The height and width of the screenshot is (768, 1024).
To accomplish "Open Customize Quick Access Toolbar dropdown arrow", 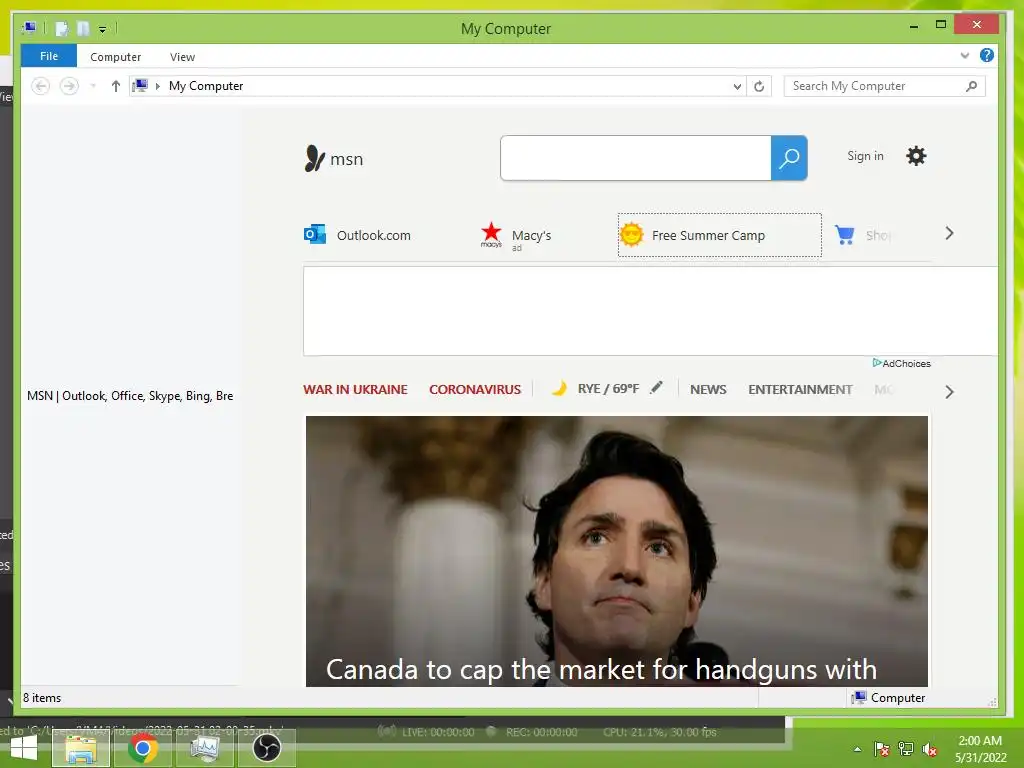I will [103, 29].
